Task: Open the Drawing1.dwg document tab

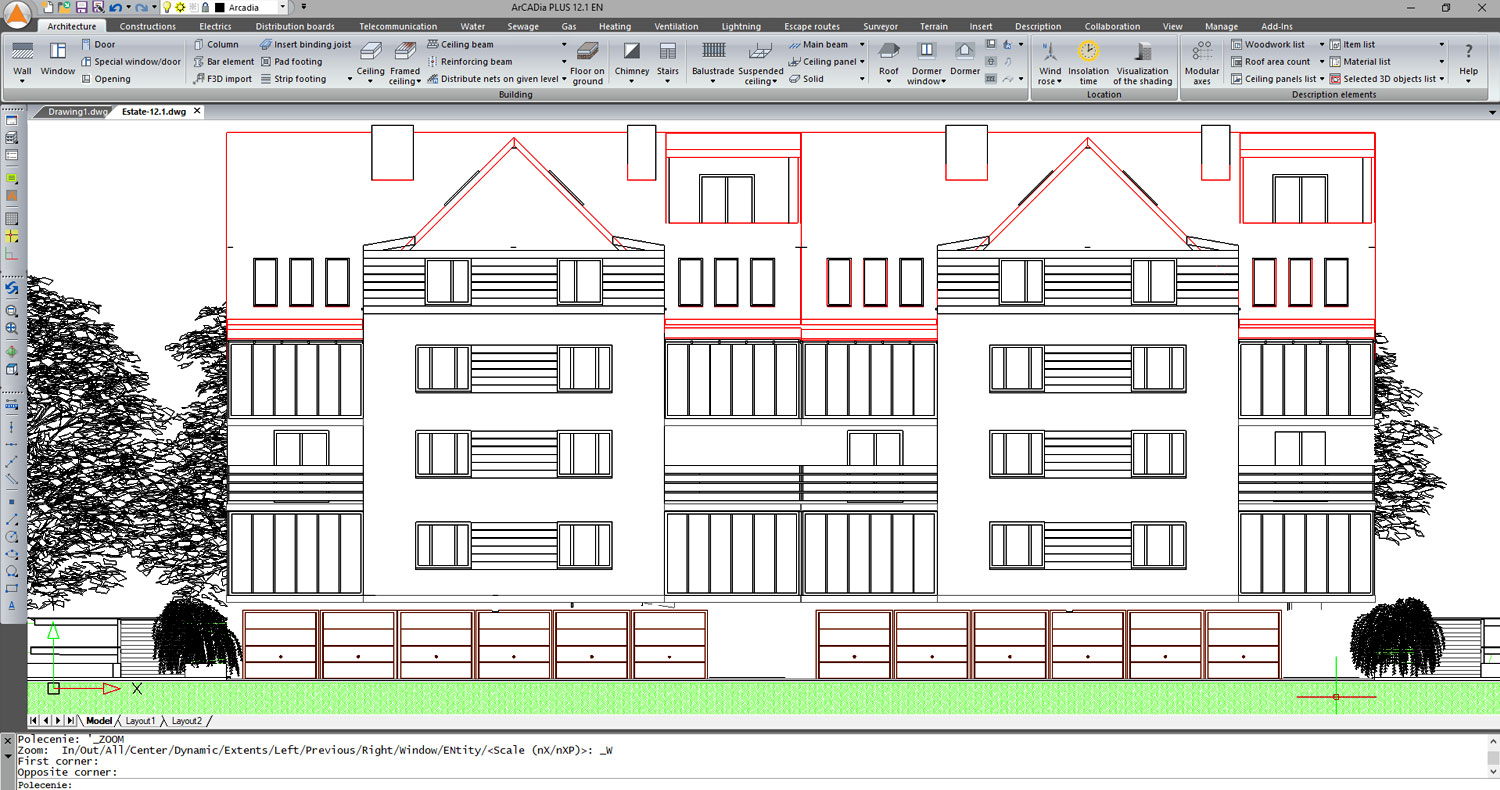Action: 77,112
